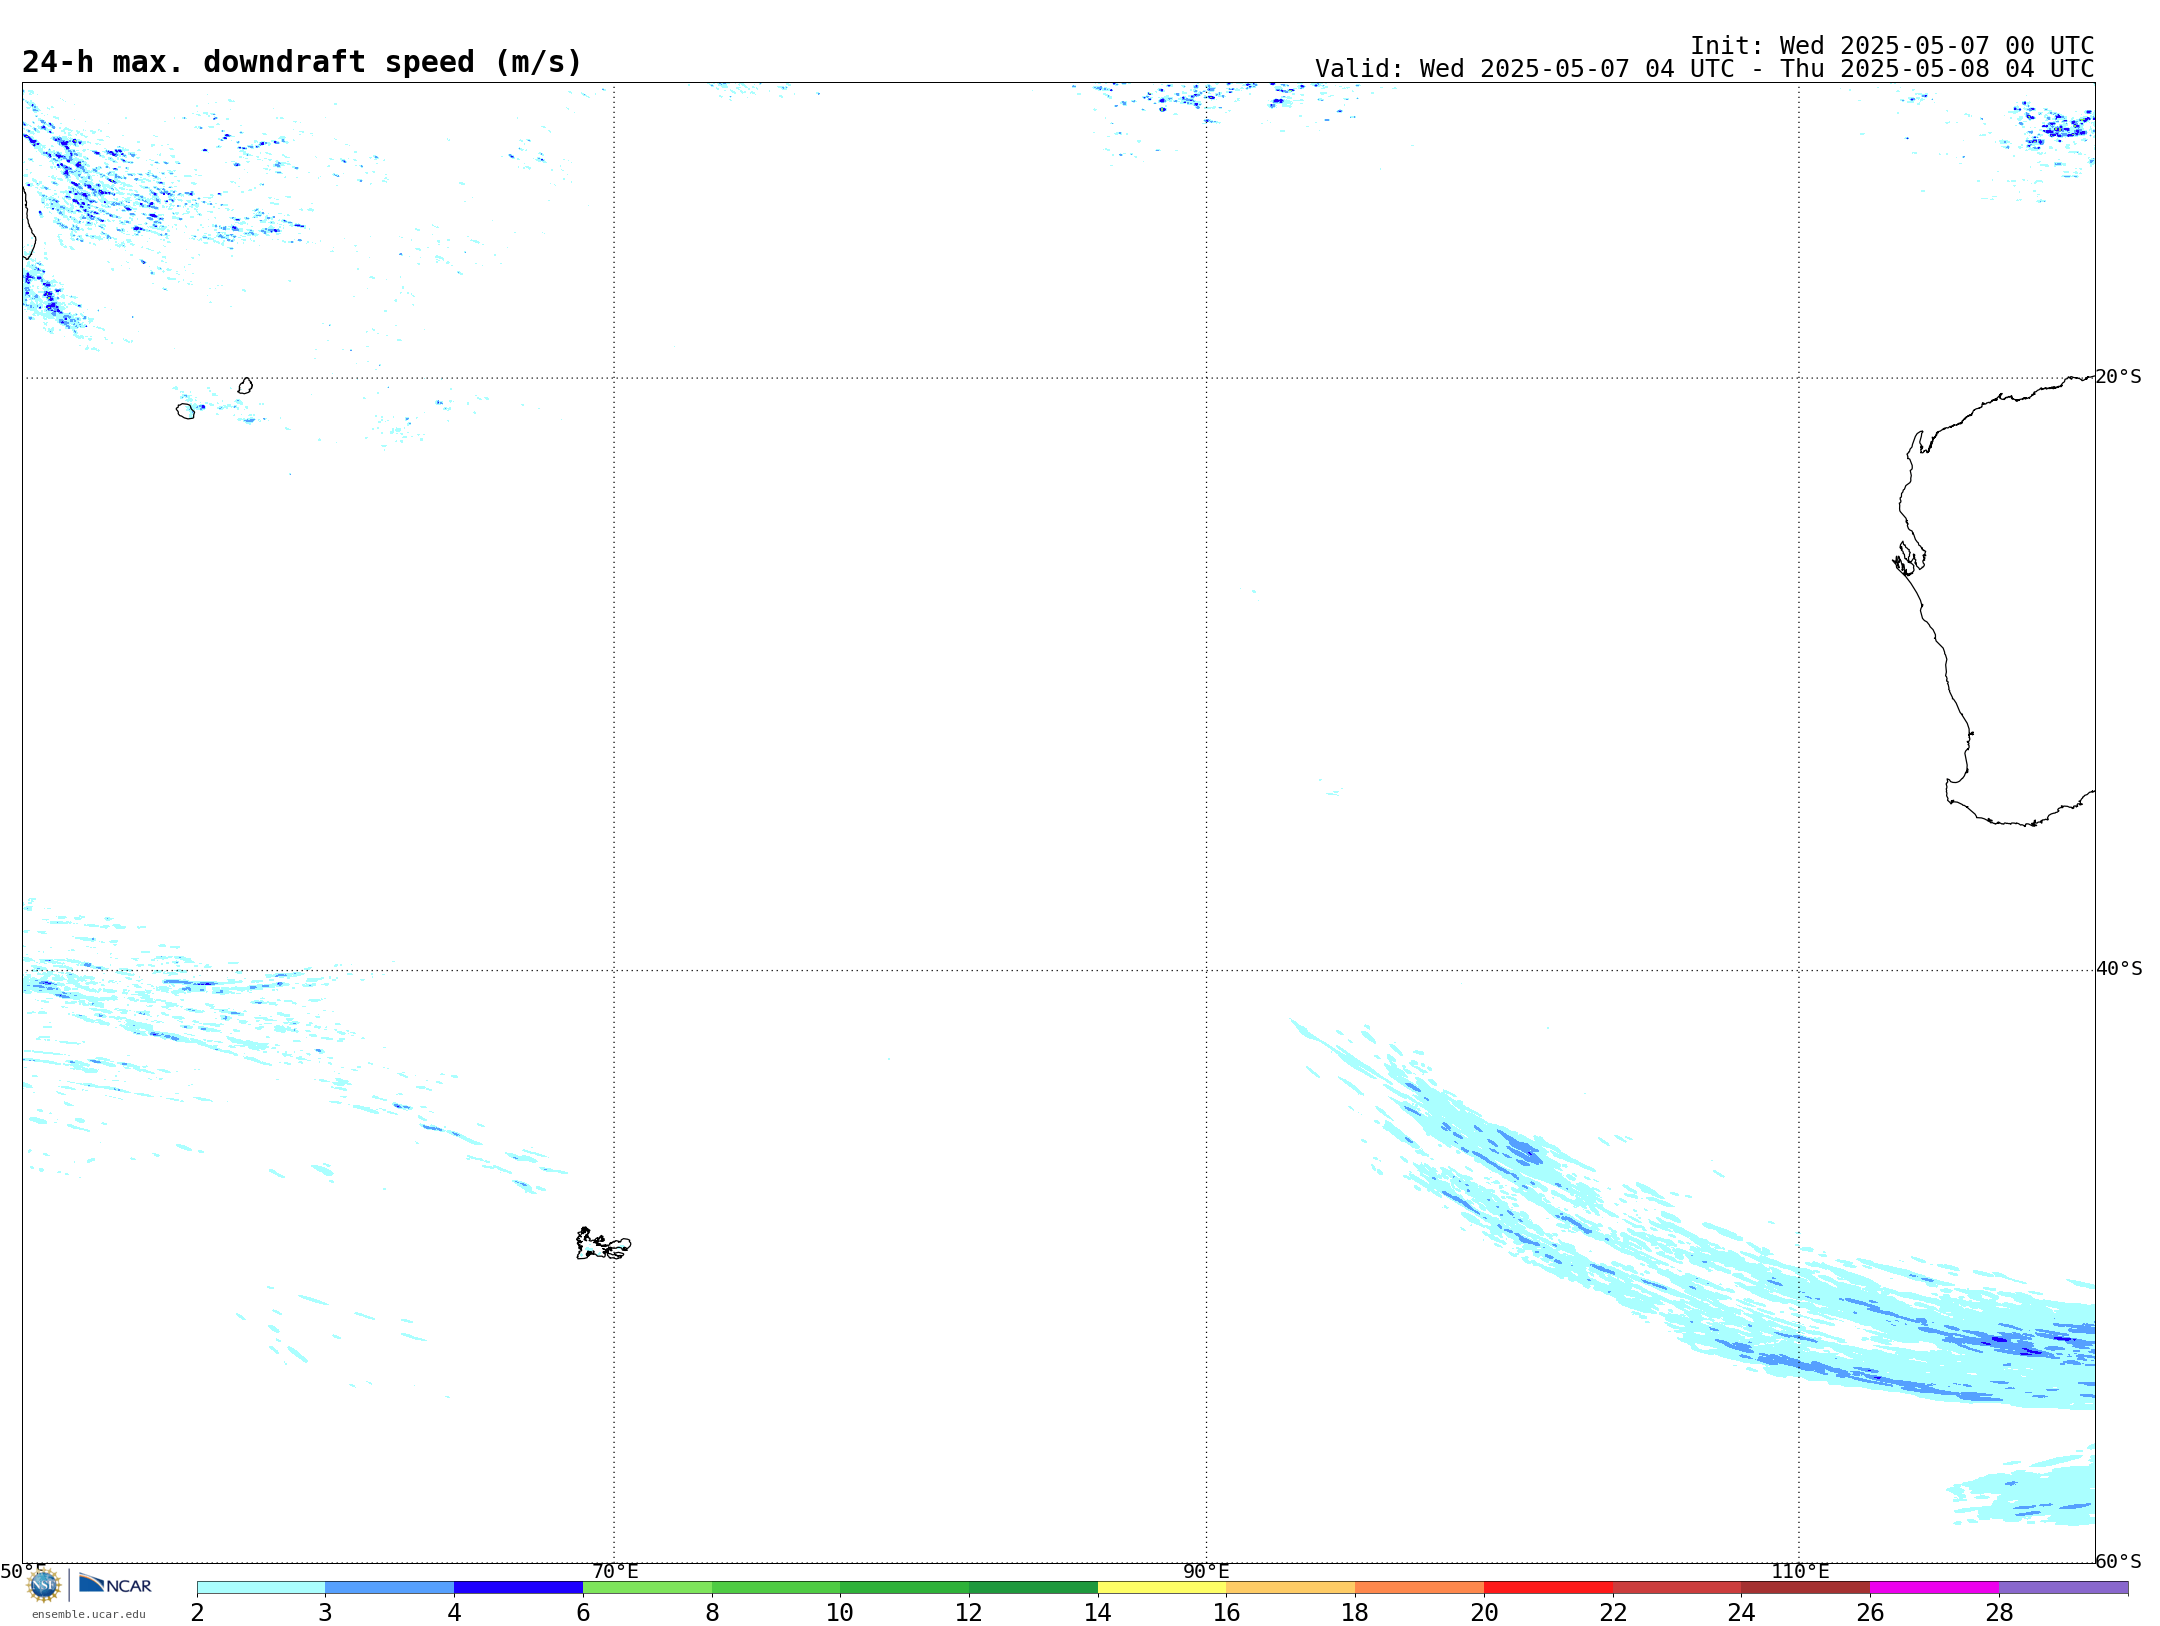Click the 'Init: Wed 2025-05-07 00 UTC' text

click(1892, 46)
